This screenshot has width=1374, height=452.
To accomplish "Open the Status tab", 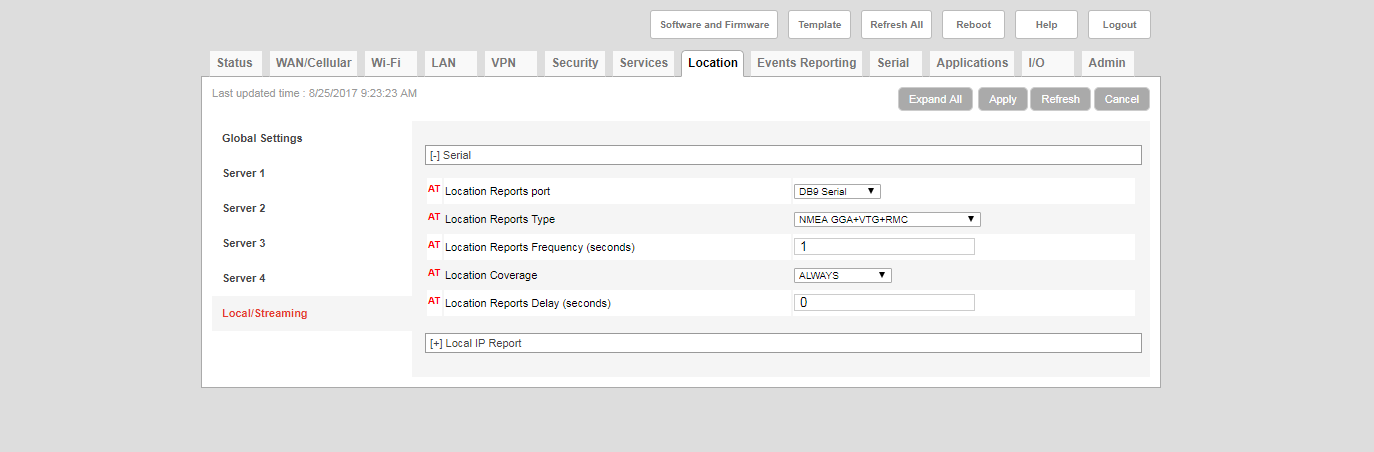I will click(235, 63).
